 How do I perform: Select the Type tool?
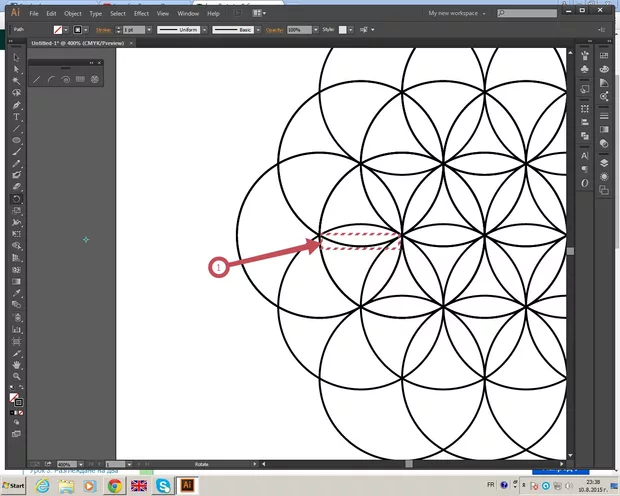click(x=17, y=117)
